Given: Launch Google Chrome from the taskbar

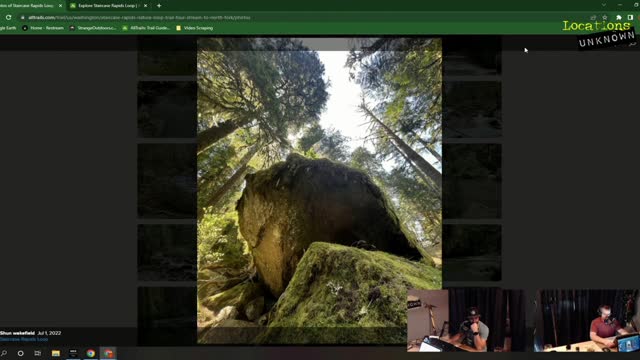Looking at the screenshot, I should coord(91,353).
